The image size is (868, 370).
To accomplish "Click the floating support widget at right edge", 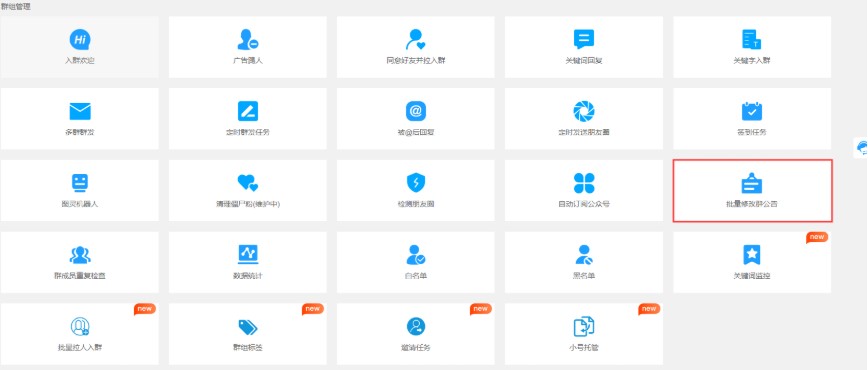I will tap(861, 147).
